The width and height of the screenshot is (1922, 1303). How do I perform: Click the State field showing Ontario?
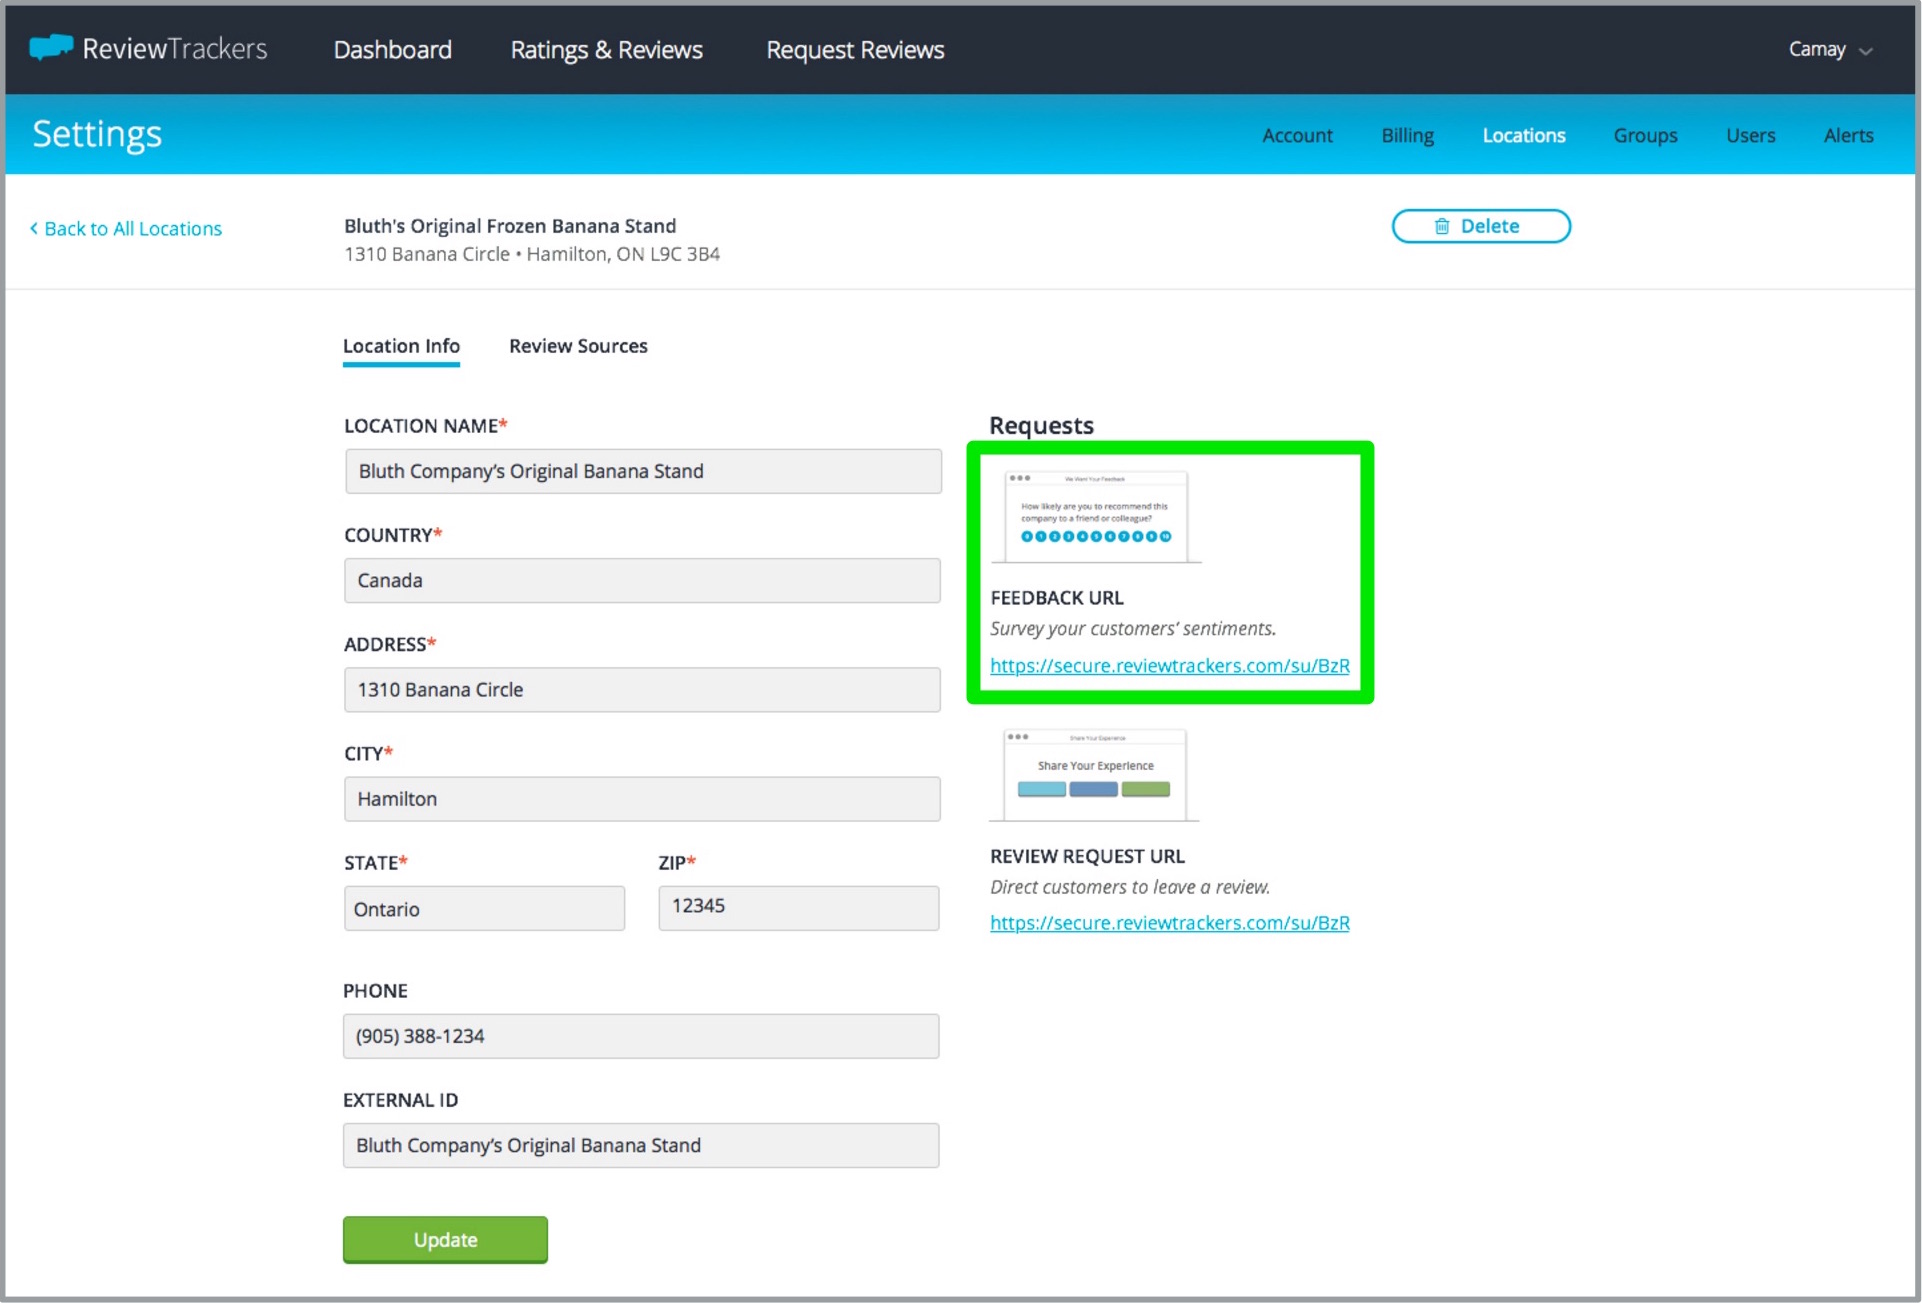(x=484, y=908)
